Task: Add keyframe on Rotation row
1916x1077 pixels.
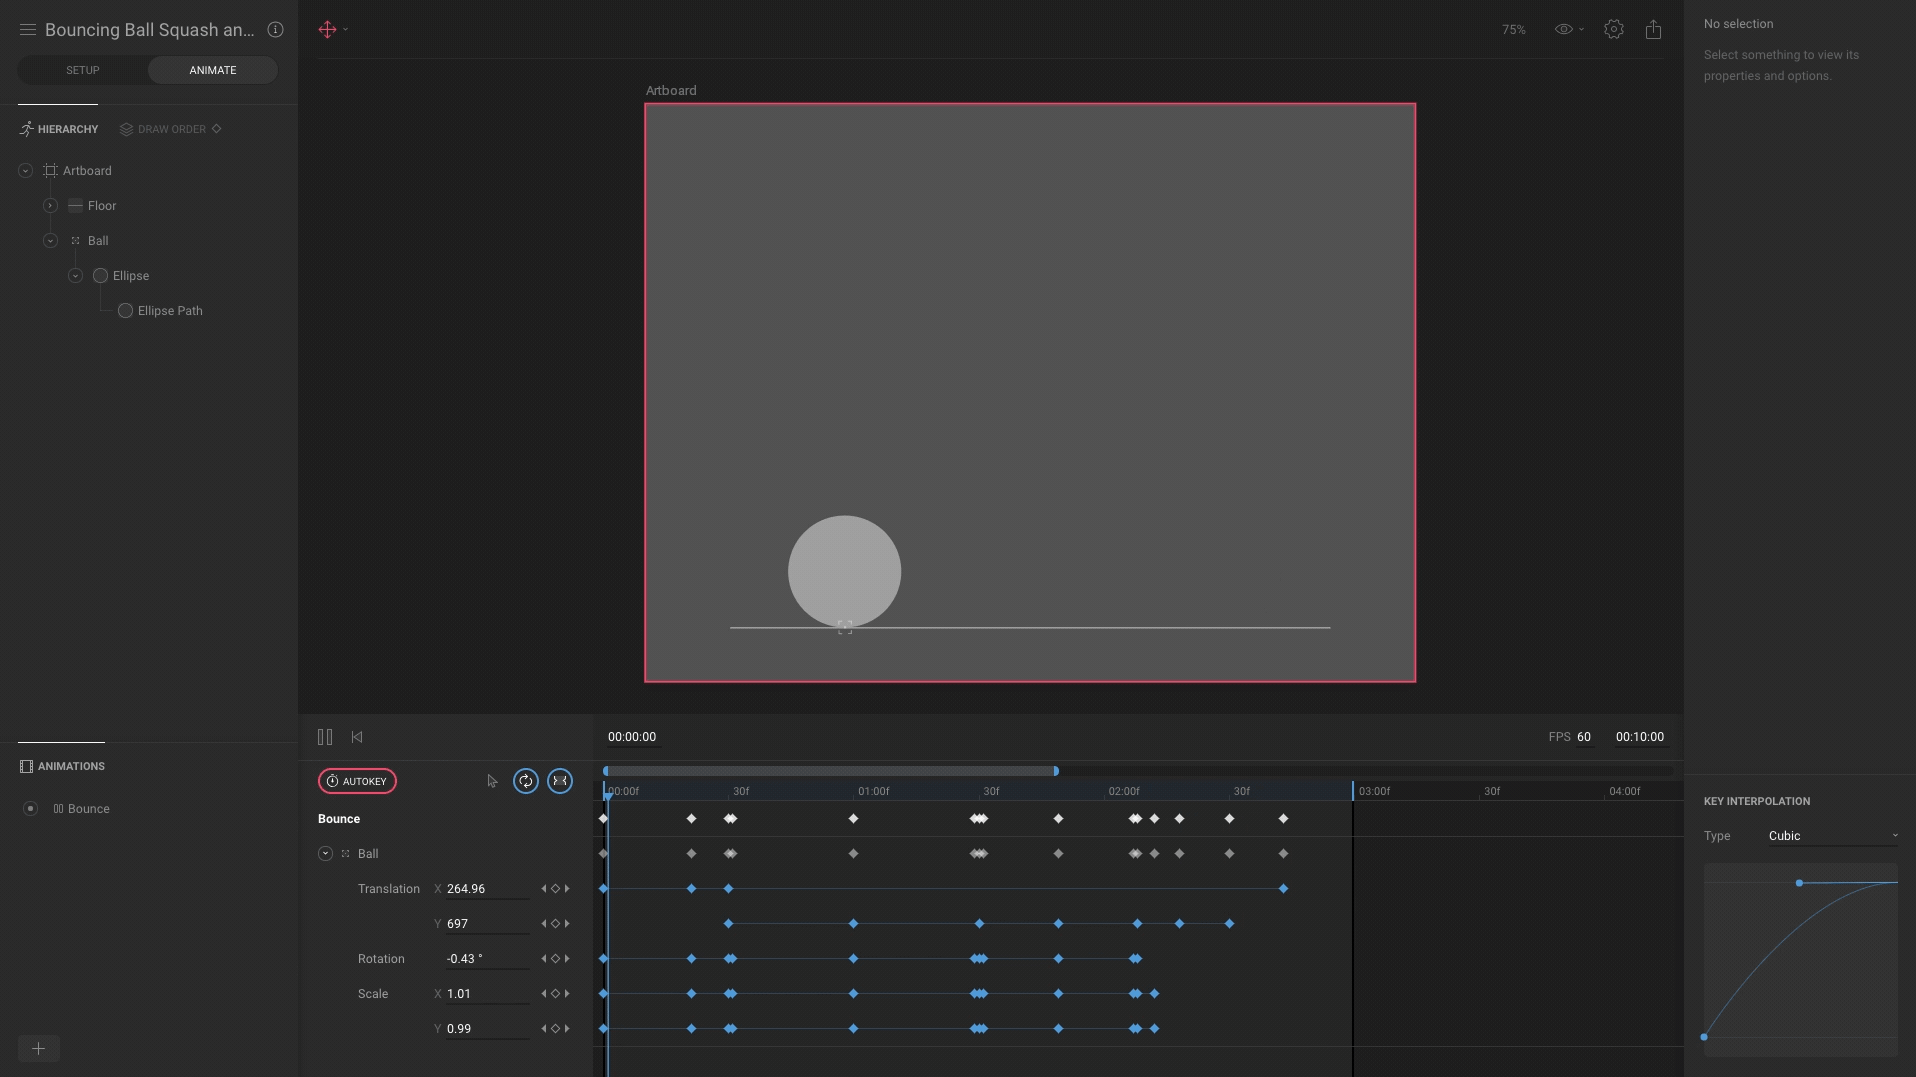Action: (x=555, y=959)
